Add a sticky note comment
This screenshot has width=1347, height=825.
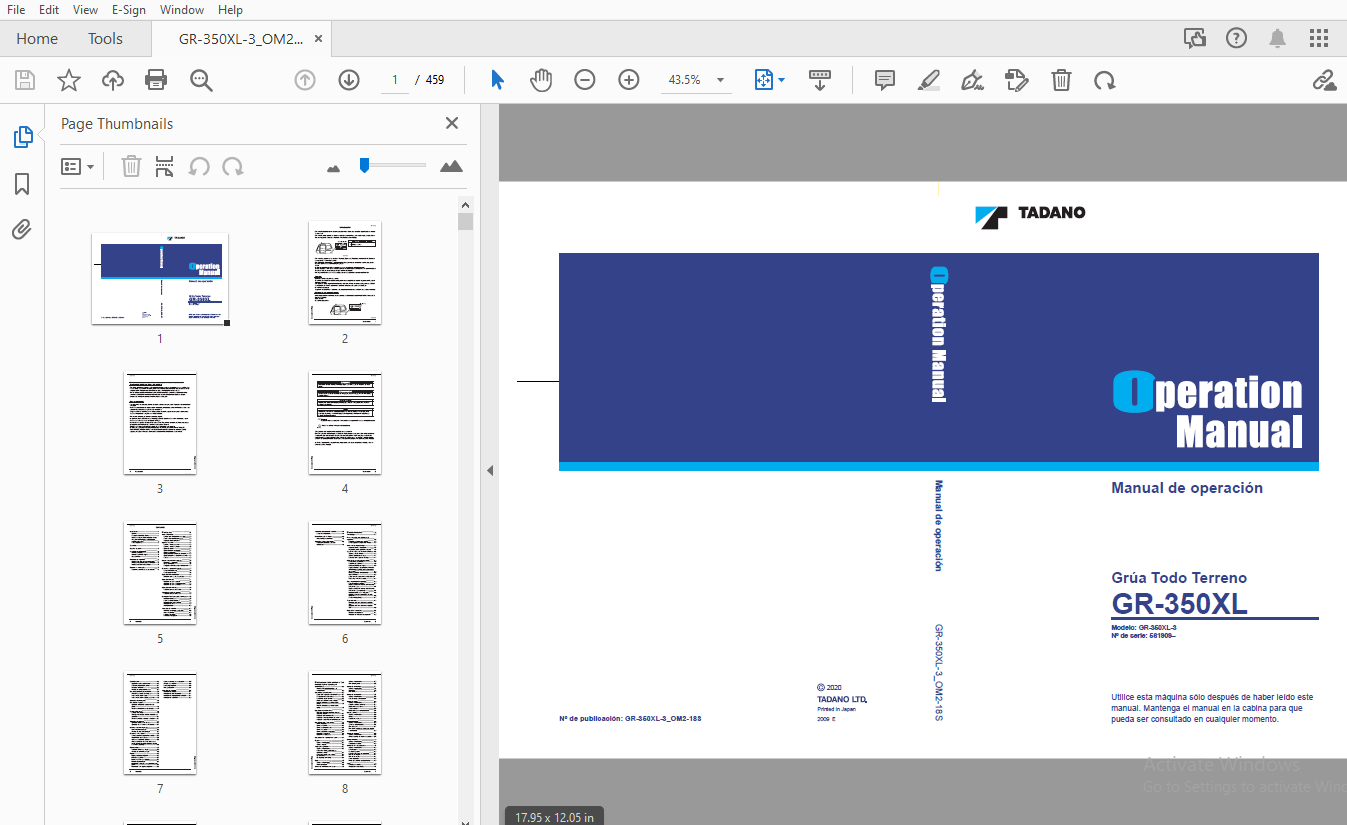click(885, 80)
